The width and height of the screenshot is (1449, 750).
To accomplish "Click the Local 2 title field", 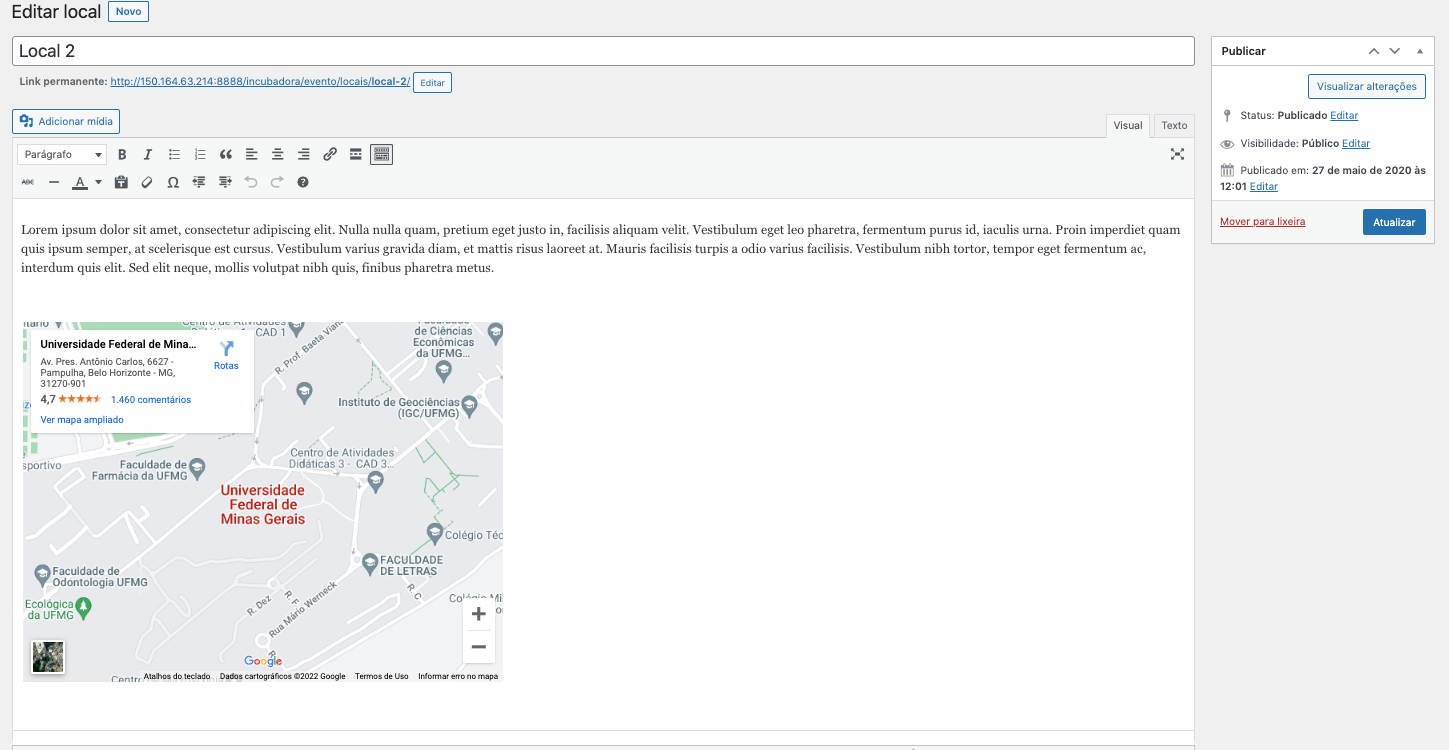I will tap(603, 51).
